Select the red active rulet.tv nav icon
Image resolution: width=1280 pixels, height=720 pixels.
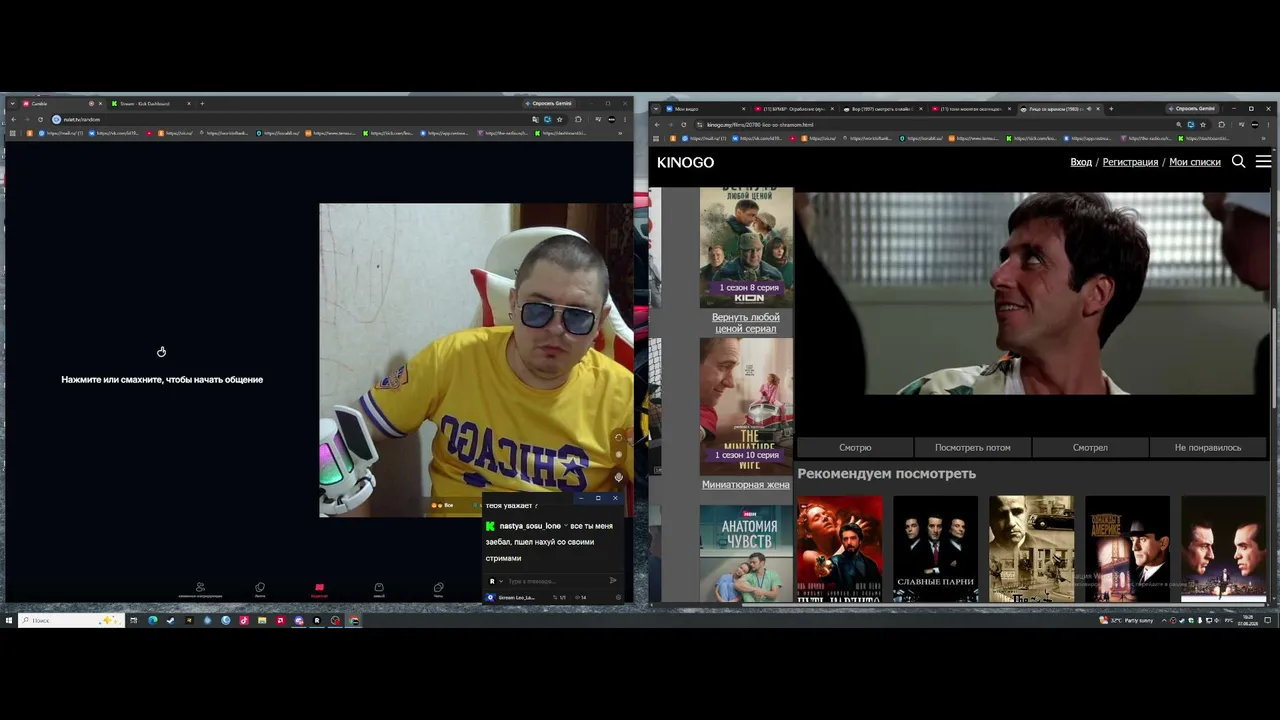[x=319, y=590]
